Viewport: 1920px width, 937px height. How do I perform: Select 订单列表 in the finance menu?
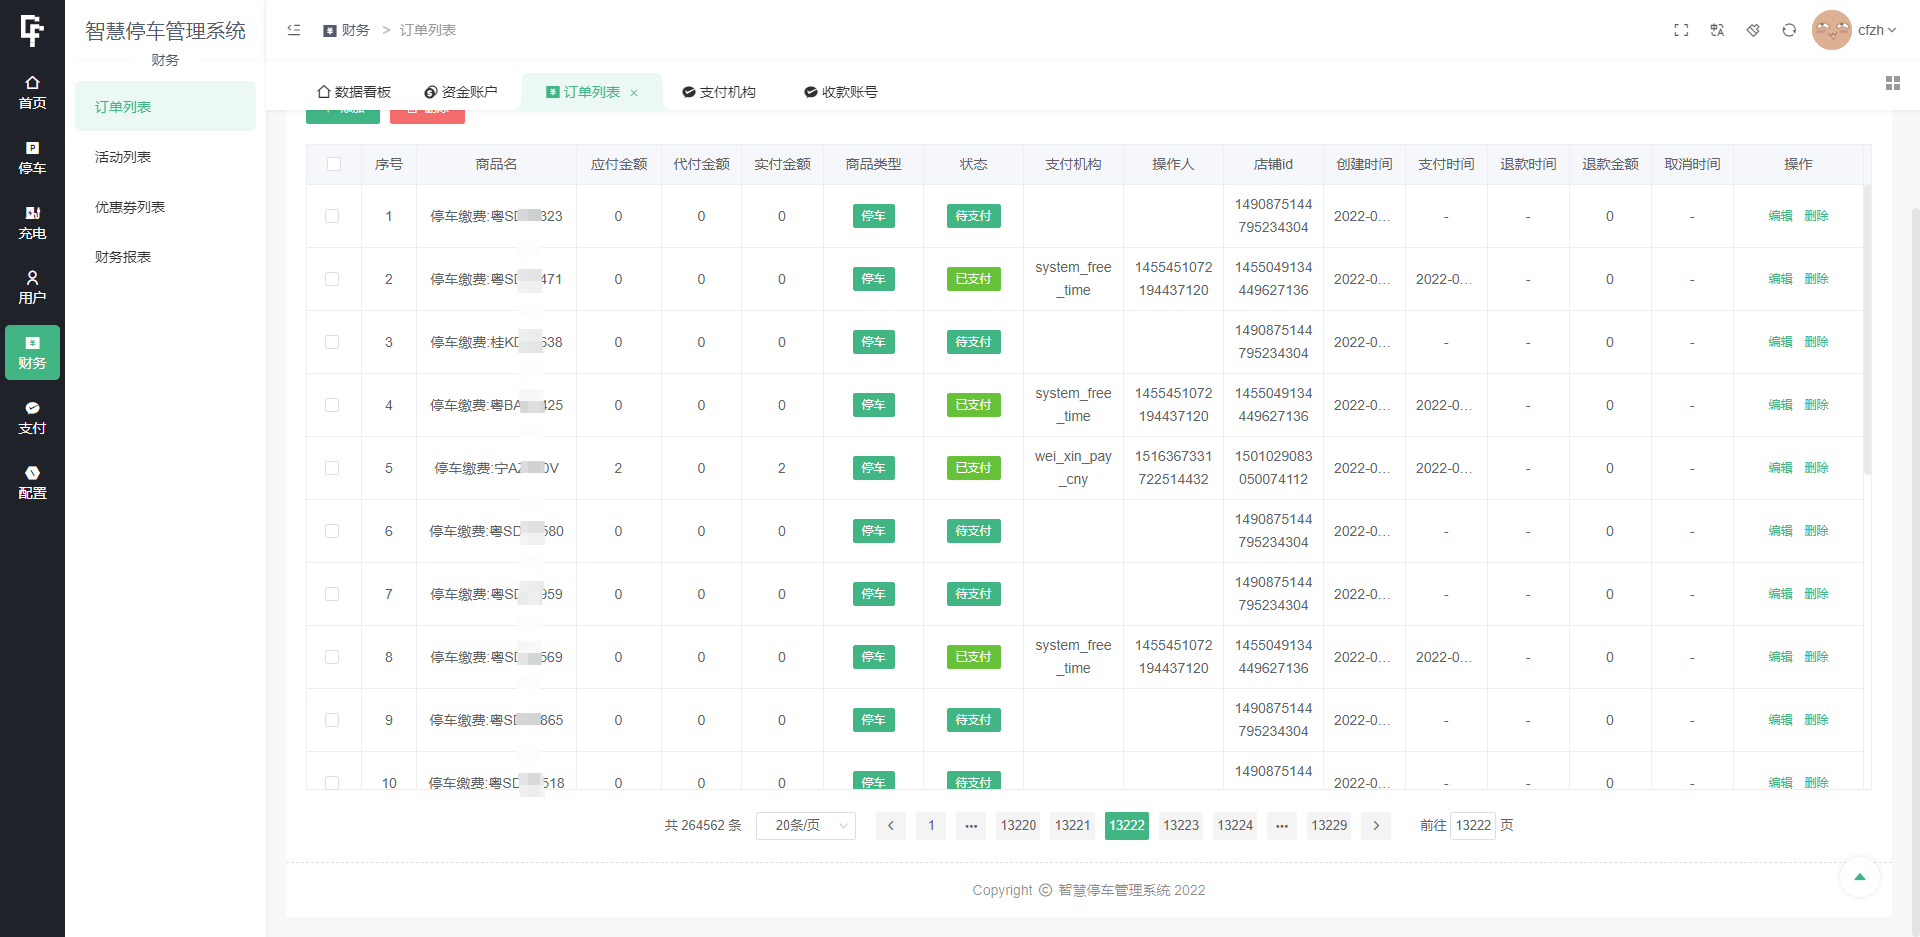(x=165, y=106)
